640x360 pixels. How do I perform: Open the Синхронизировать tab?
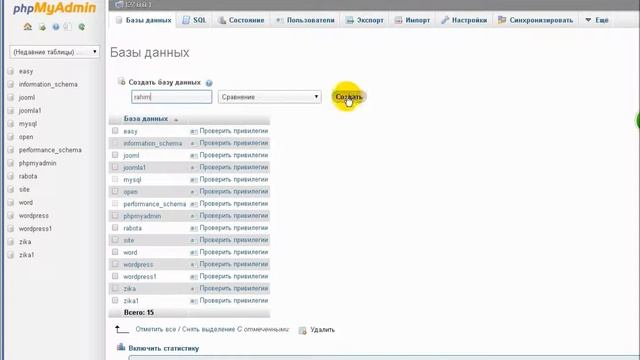click(x=536, y=20)
